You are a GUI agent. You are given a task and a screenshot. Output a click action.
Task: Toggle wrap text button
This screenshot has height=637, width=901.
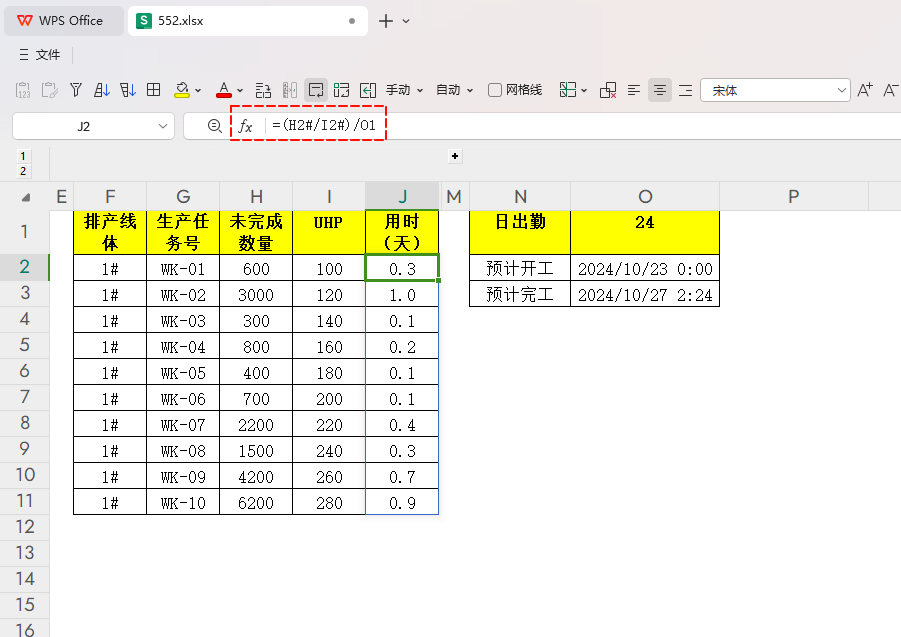point(316,90)
